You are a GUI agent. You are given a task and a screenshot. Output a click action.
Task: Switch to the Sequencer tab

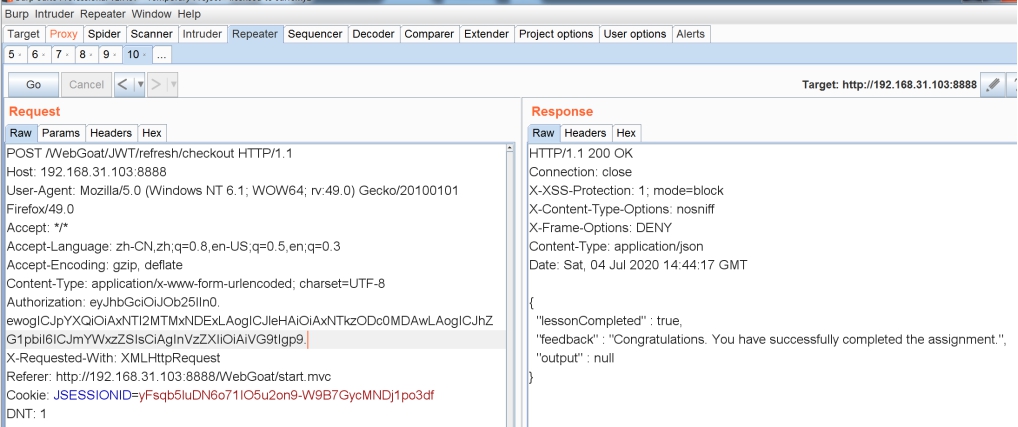click(315, 34)
